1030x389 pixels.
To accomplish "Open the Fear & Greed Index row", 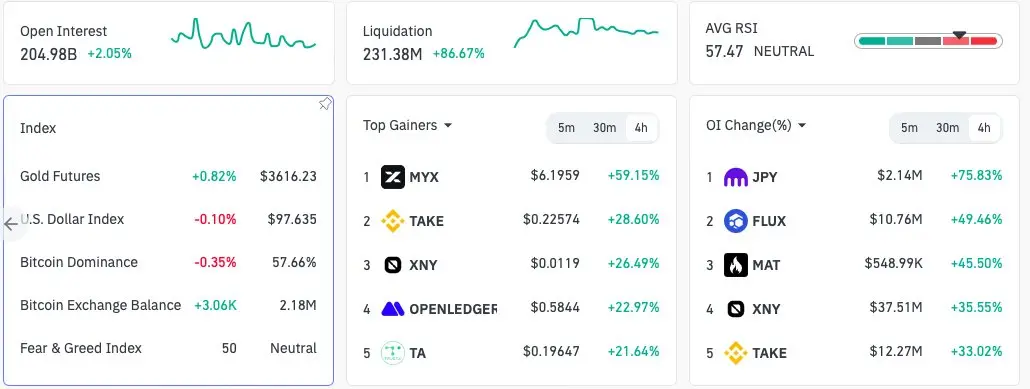I will 168,348.
